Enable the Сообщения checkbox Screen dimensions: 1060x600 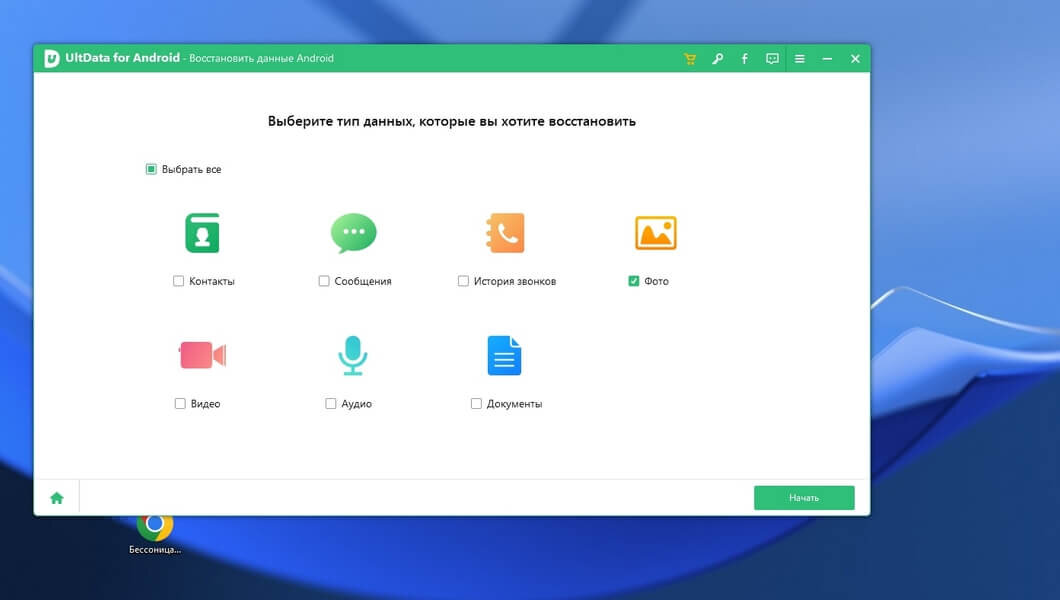[x=324, y=281]
